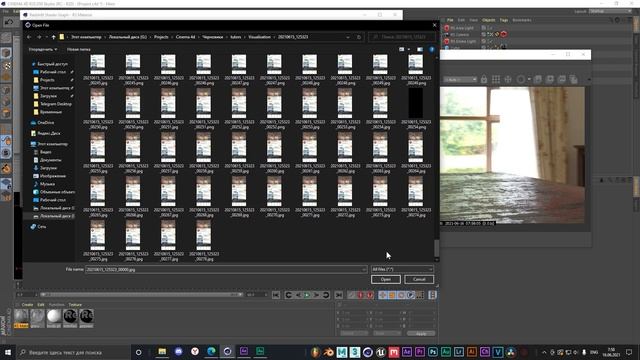The height and width of the screenshot is (360, 640).
Task: Select the red Redshift tag on RS Camera
Action: click(504, 34)
